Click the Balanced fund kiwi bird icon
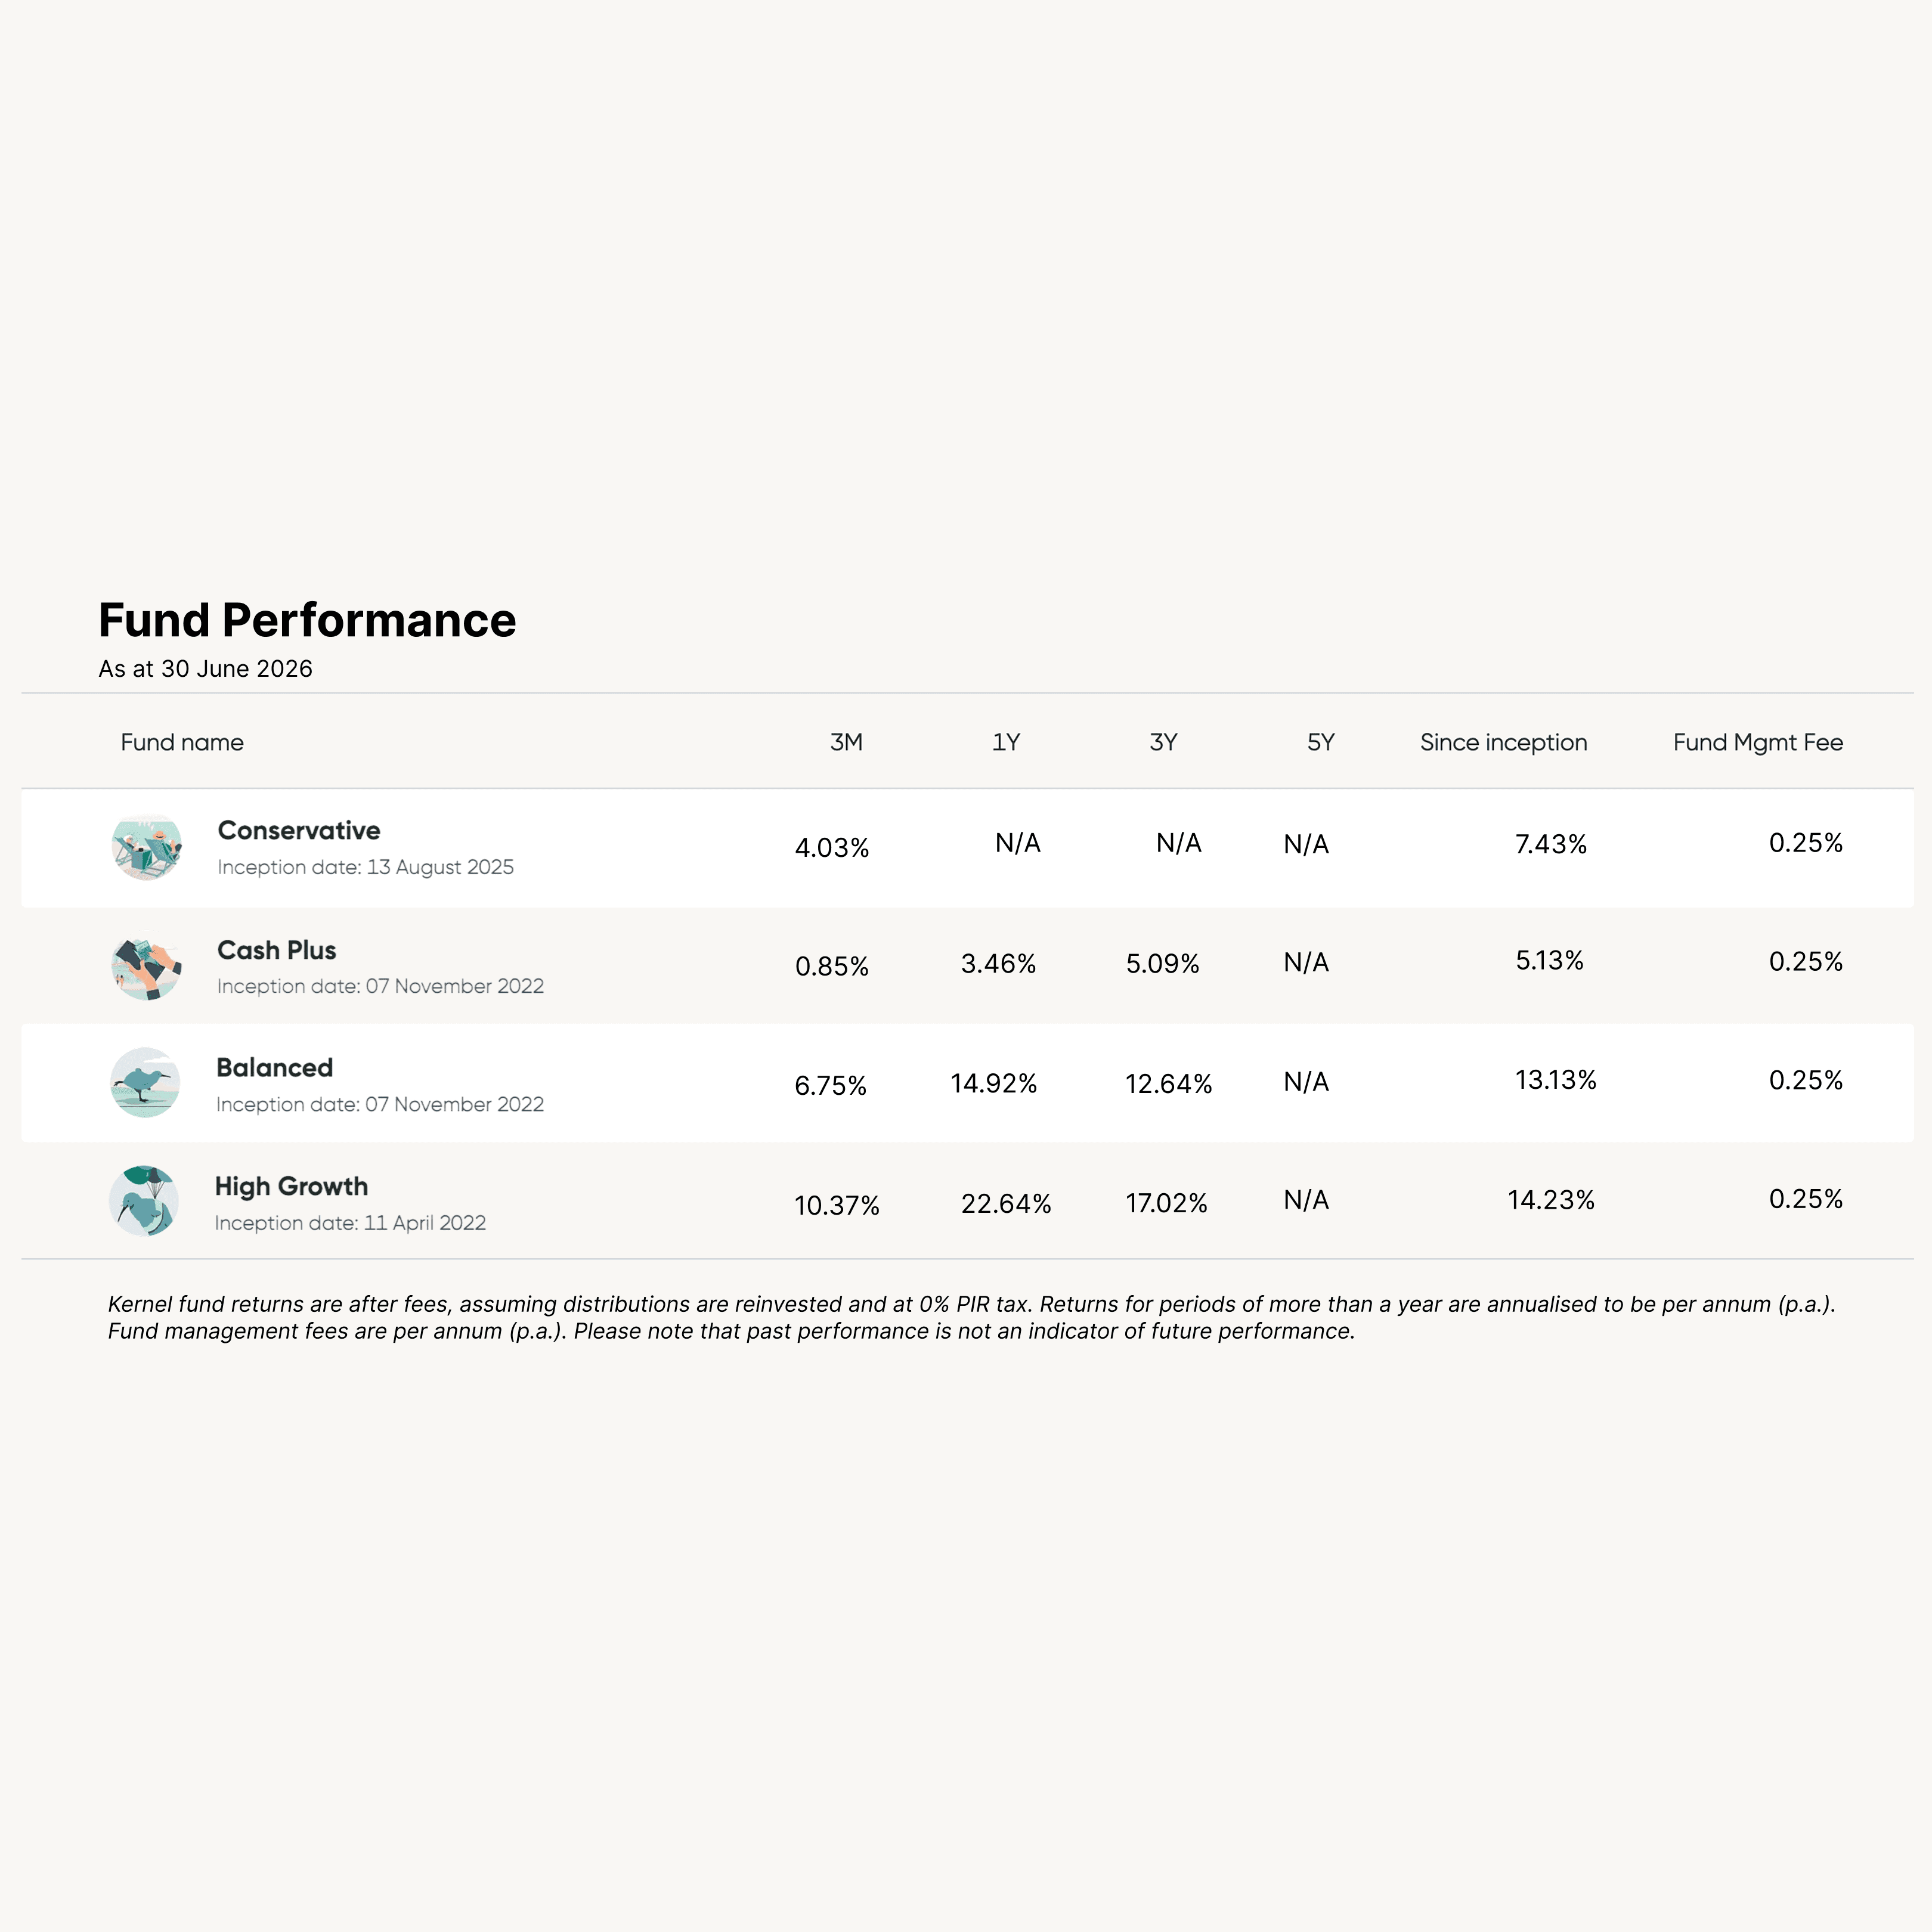1932x1932 pixels. 145,1083
